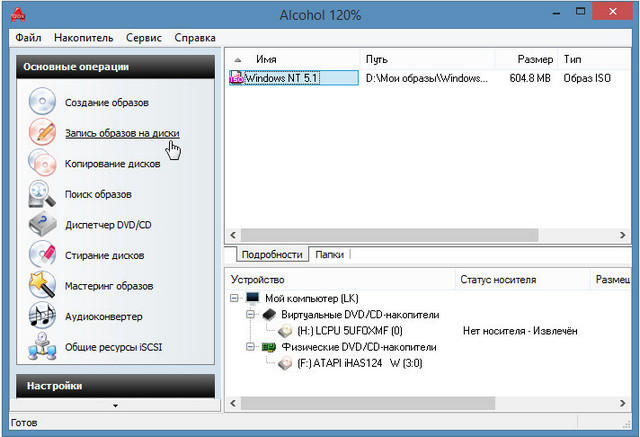Viewport: 640px width, 437px height.
Task: Click the disc copying icon
Action: [42, 162]
